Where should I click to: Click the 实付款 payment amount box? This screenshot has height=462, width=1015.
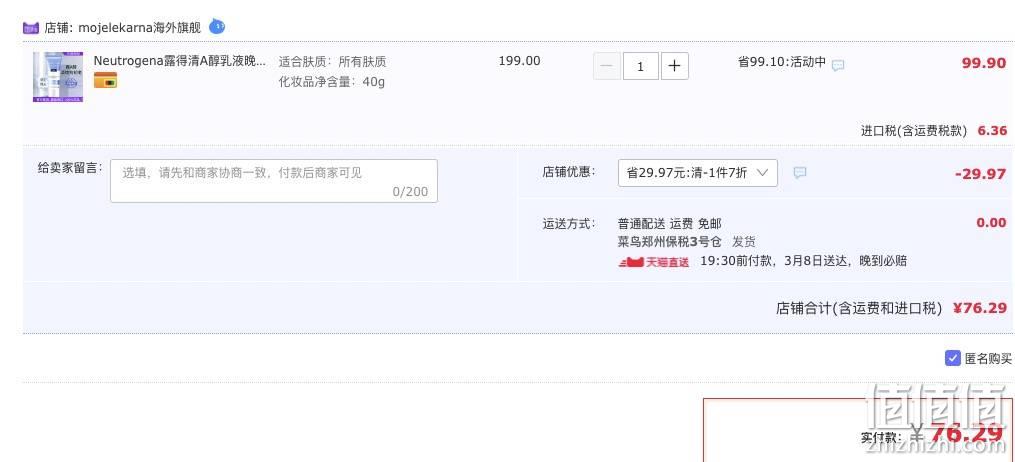858,430
